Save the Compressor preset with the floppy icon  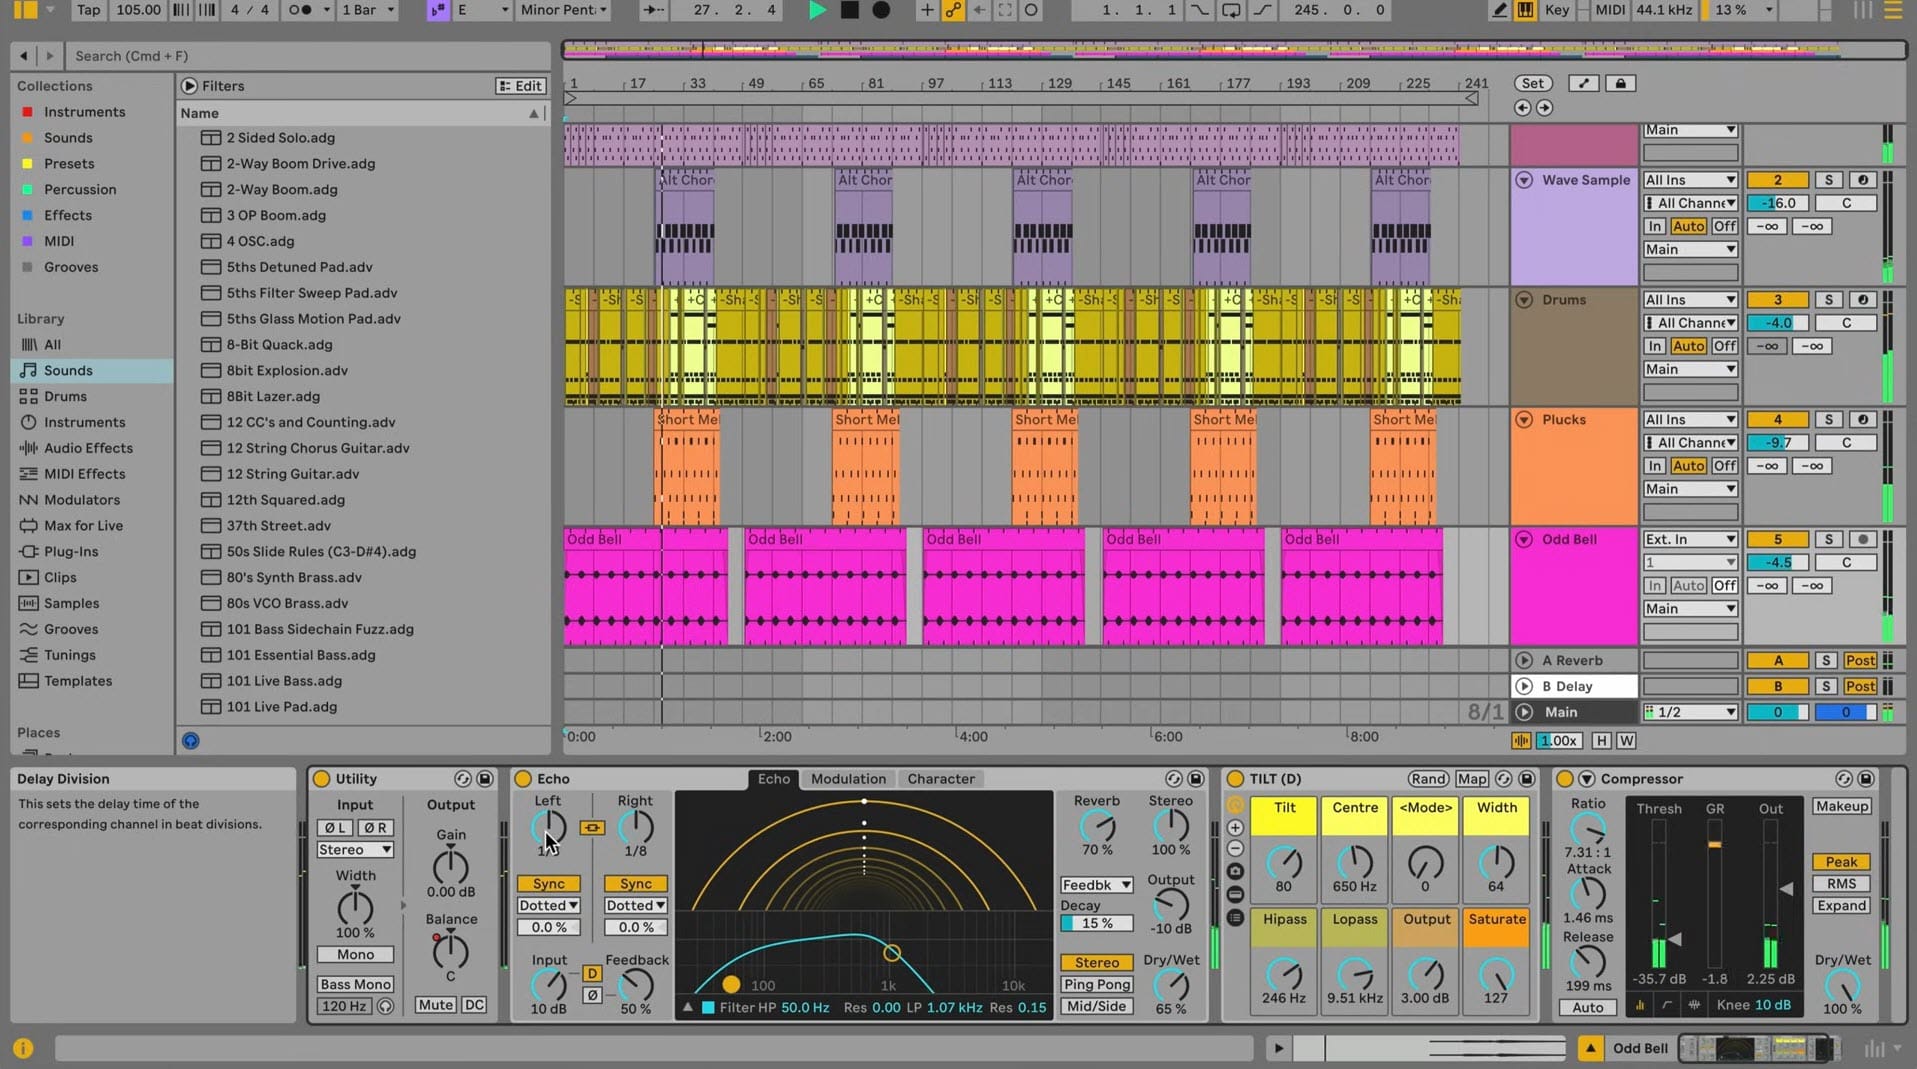(1865, 778)
